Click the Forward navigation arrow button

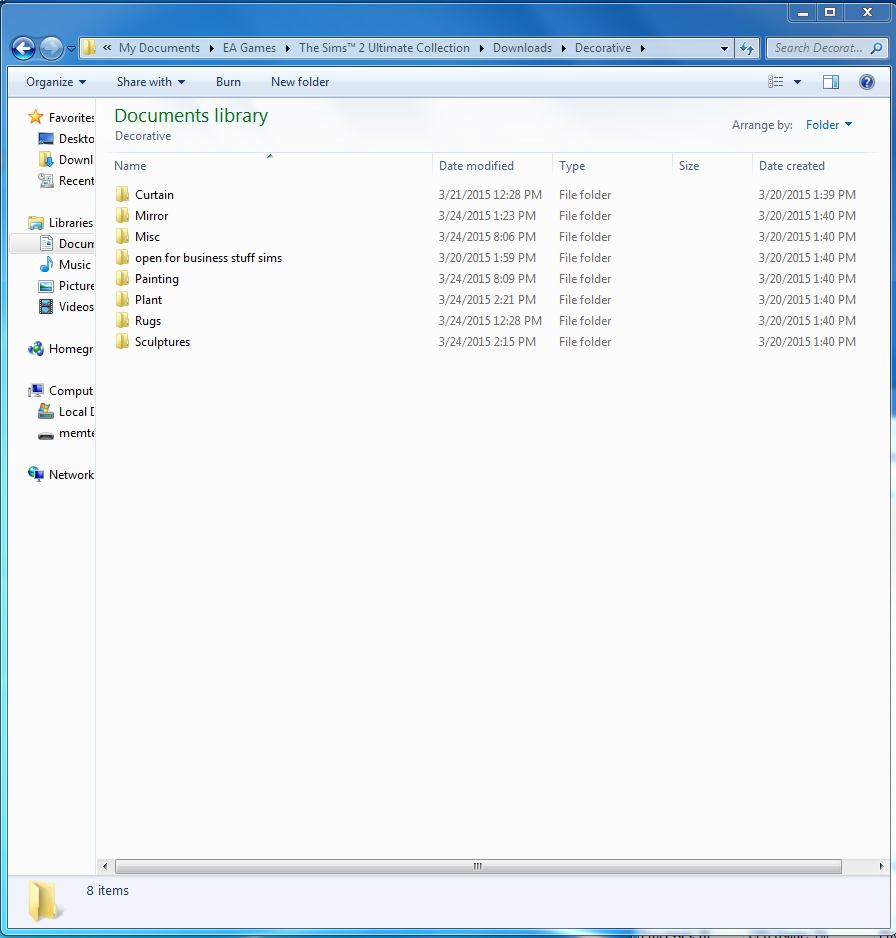point(51,48)
